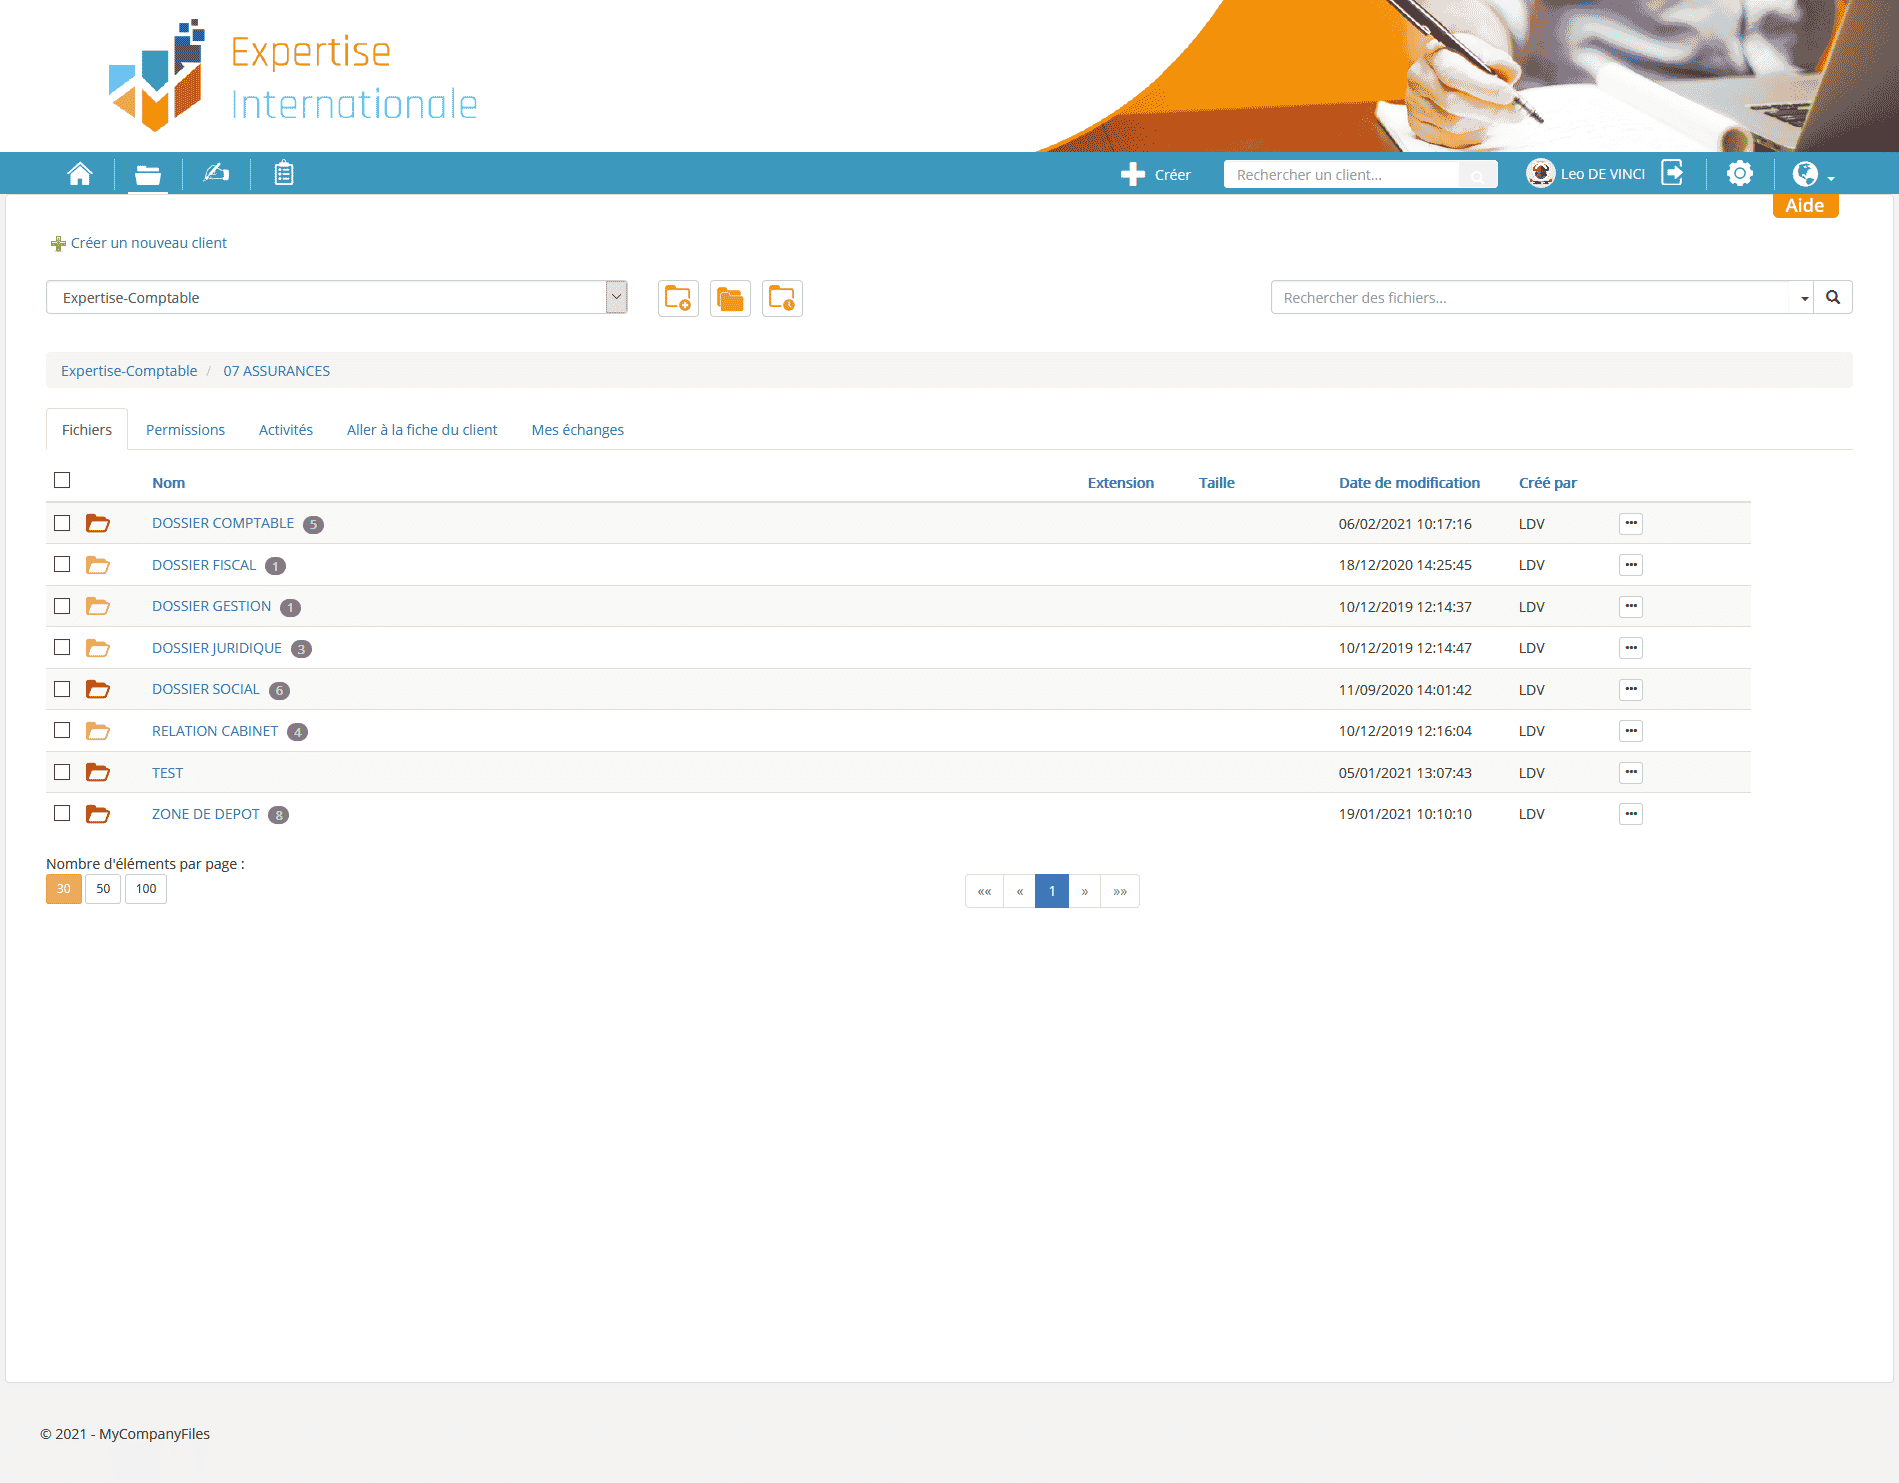Open actions menu for DOSSIER SOCIAL
Image resolution: width=1899 pixels, height=1483 pixels.
pyautogui.click(x=1631, y=689)
